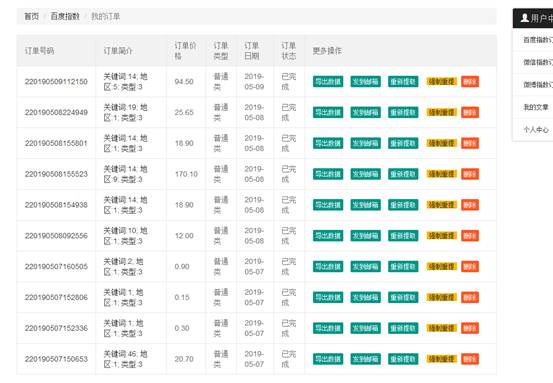Screen dimensions: 553x383
Task: Click 重新提取 for order 220190508154938
Action: tap(403, 205)
